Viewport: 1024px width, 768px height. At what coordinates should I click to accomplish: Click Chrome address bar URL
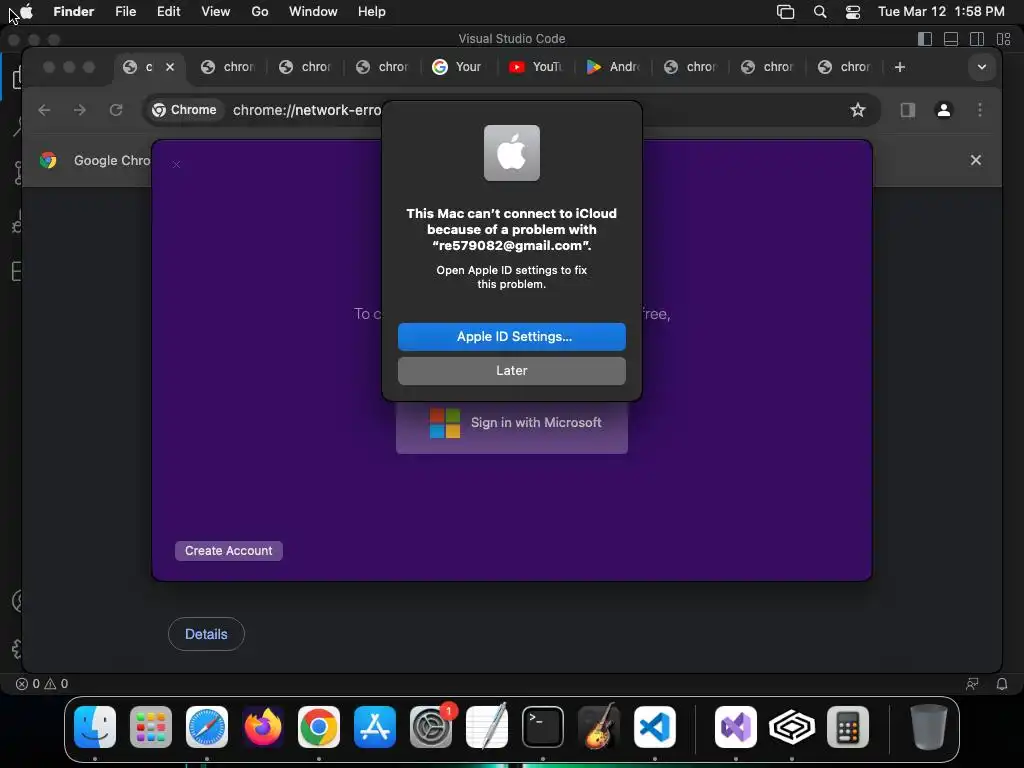(x=307, y=110)
